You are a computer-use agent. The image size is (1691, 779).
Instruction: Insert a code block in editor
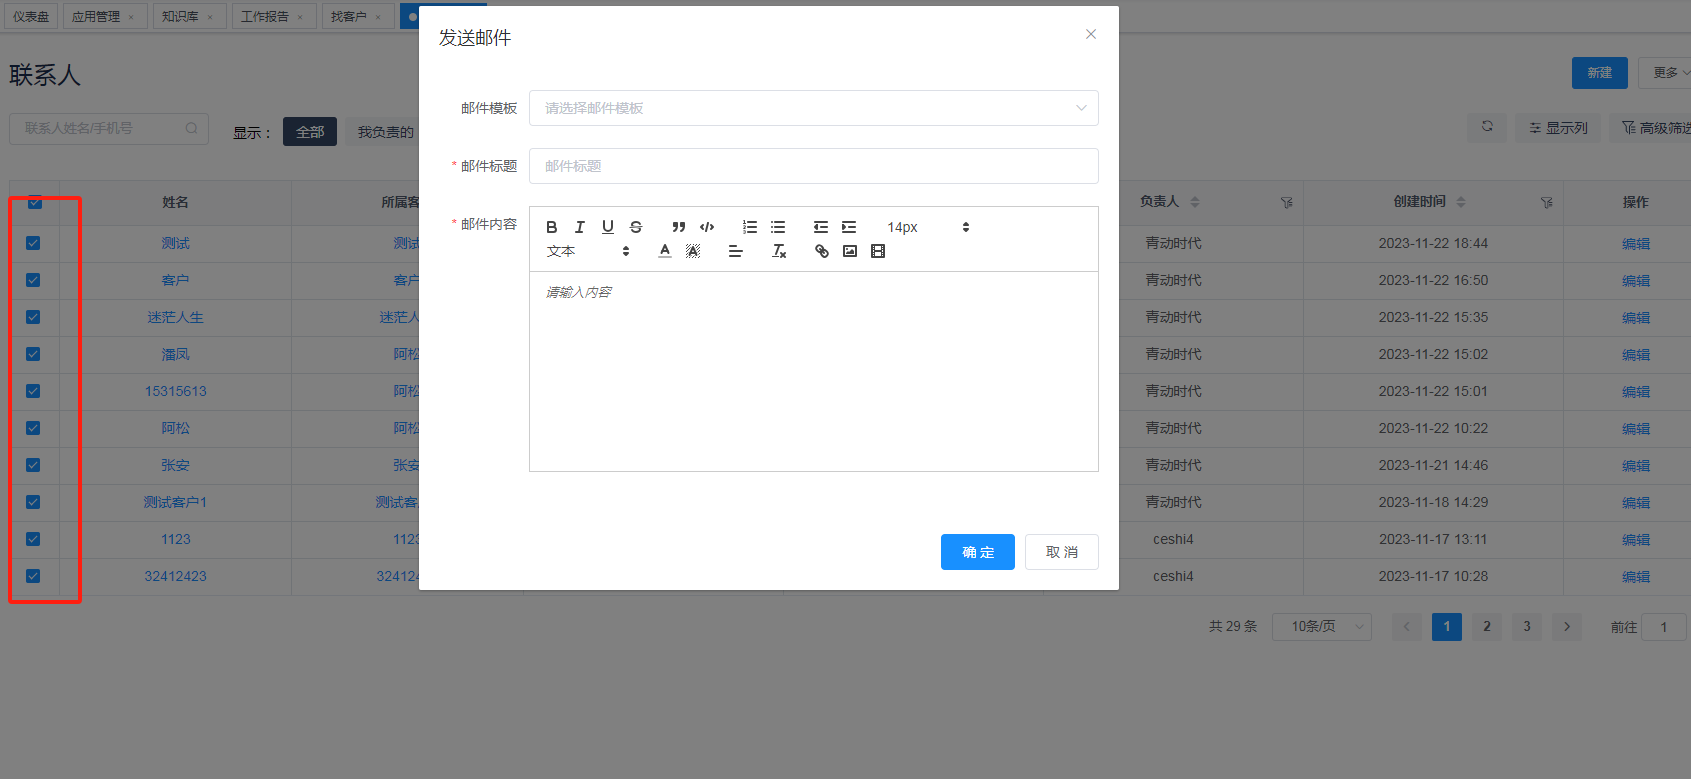[x=707, y=227]
